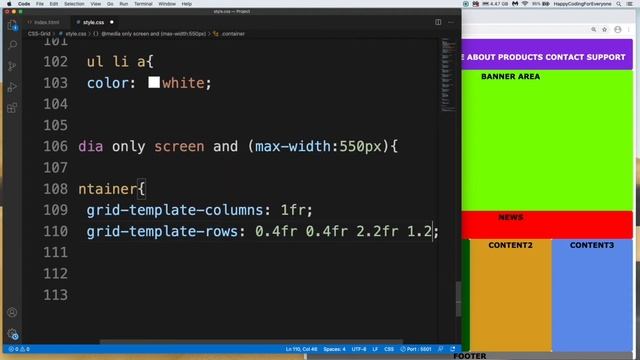Open the Selection menu

point(74,4)
